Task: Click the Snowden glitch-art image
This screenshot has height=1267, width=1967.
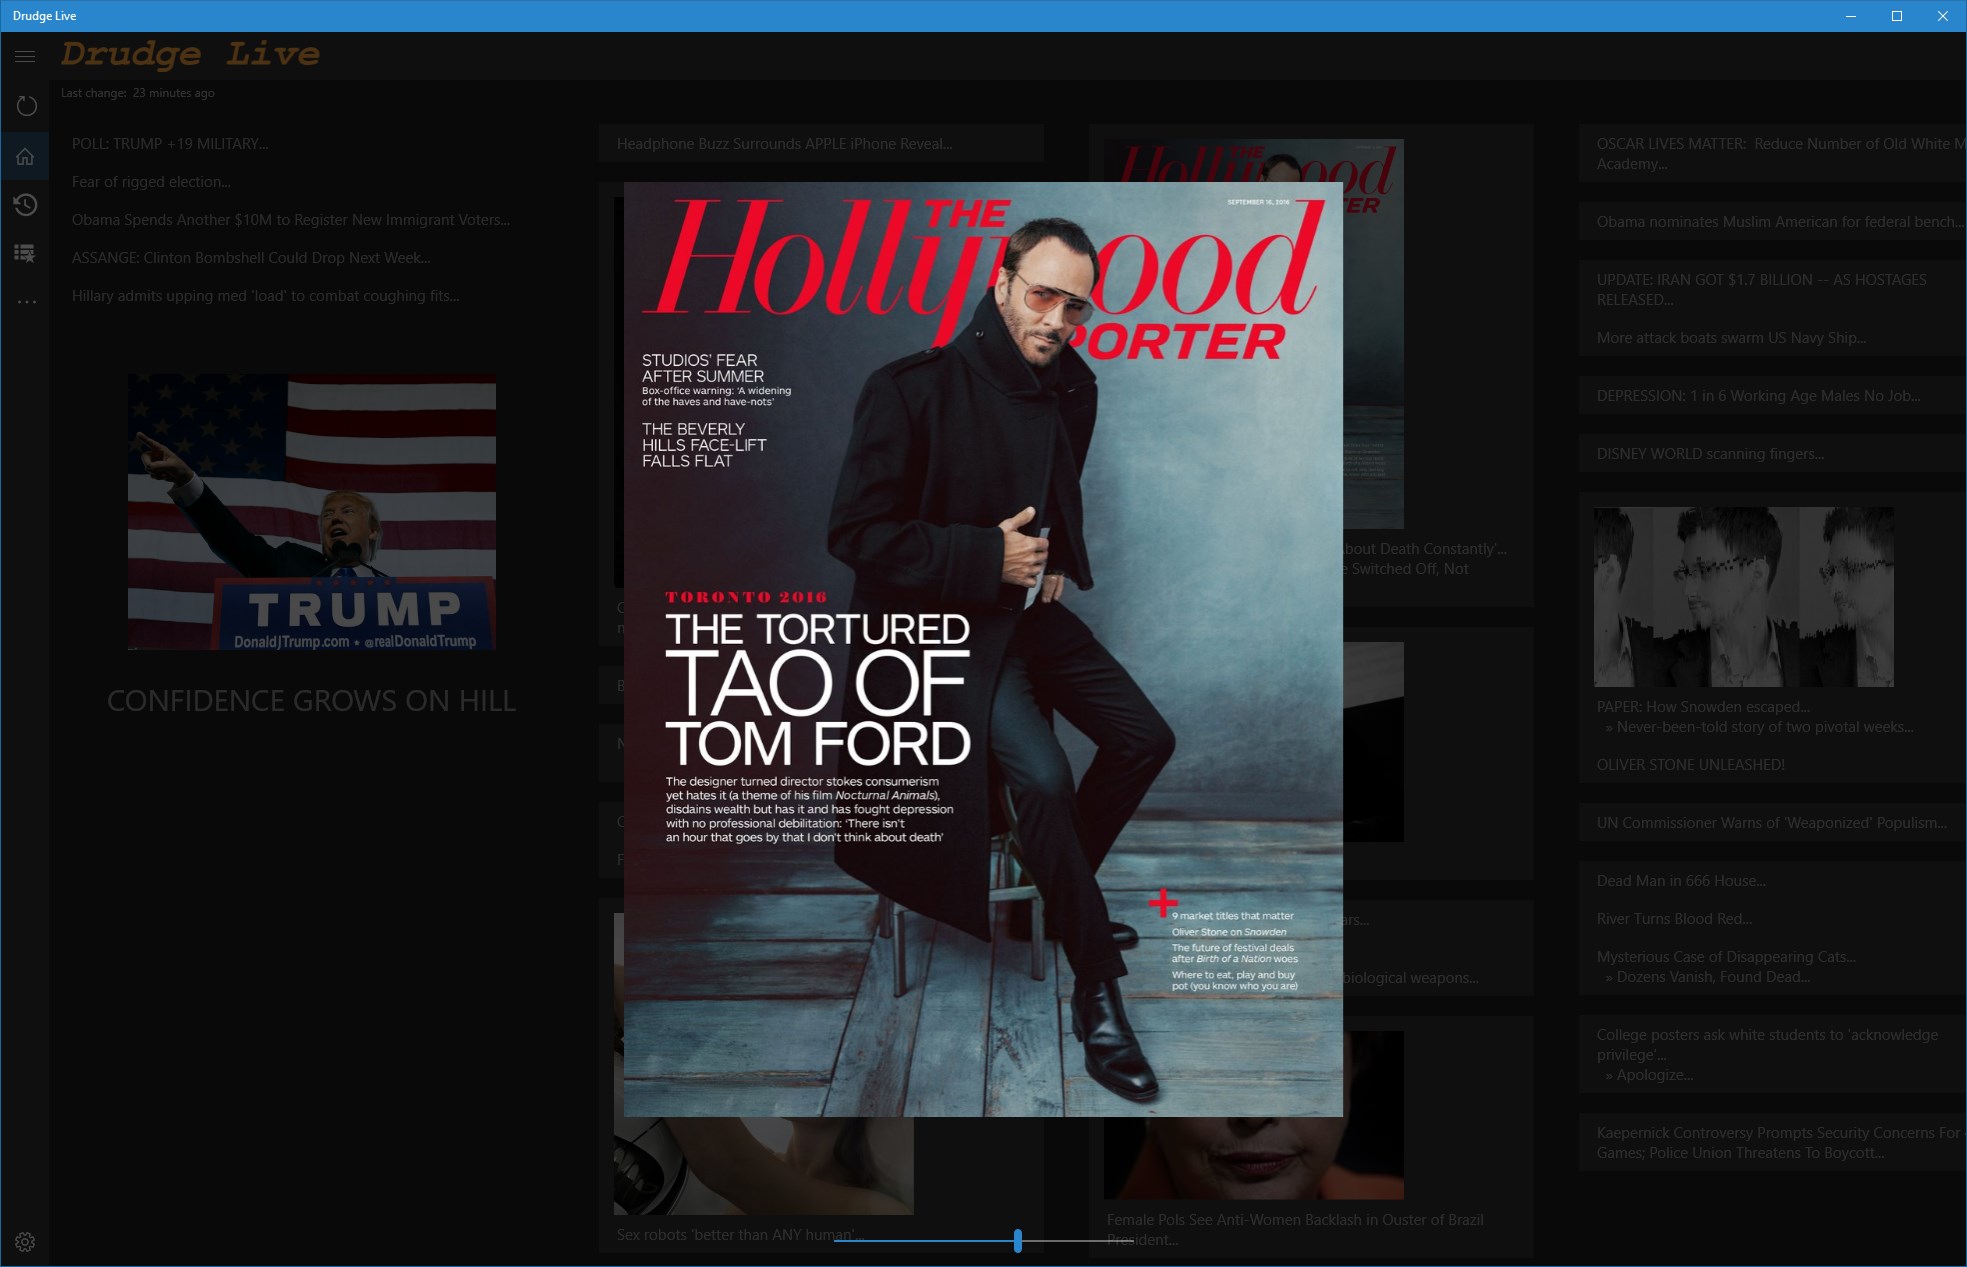Action: tap(1742, 596)
